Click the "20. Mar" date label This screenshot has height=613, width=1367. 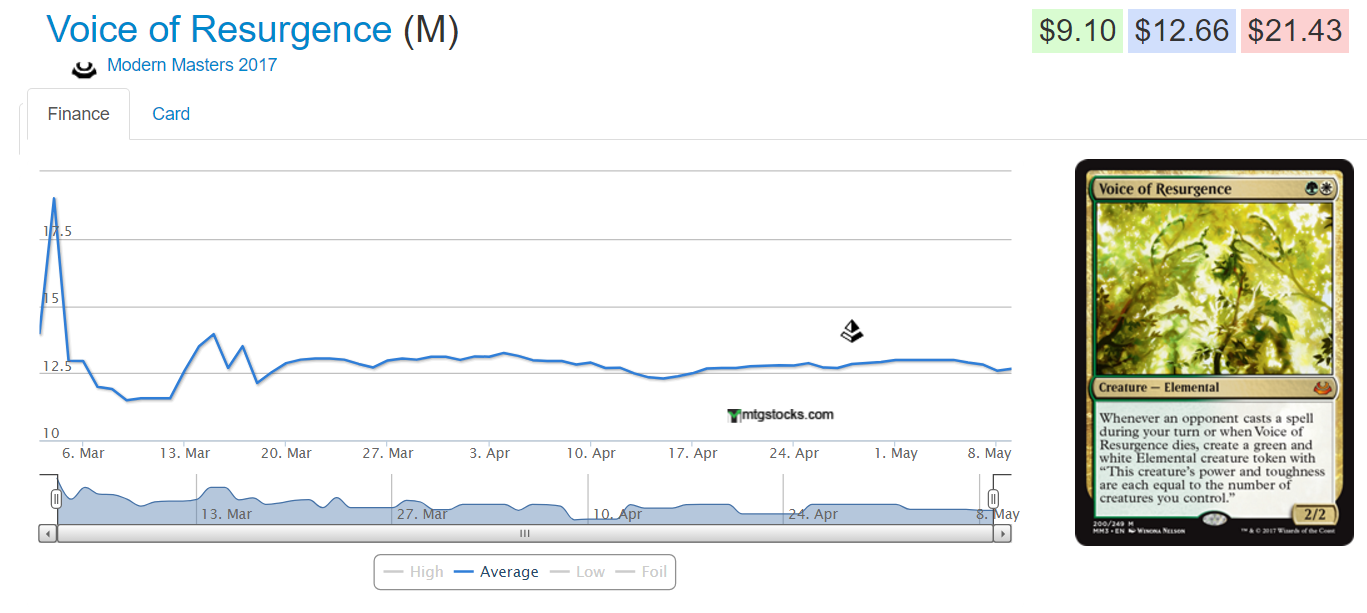286,453
